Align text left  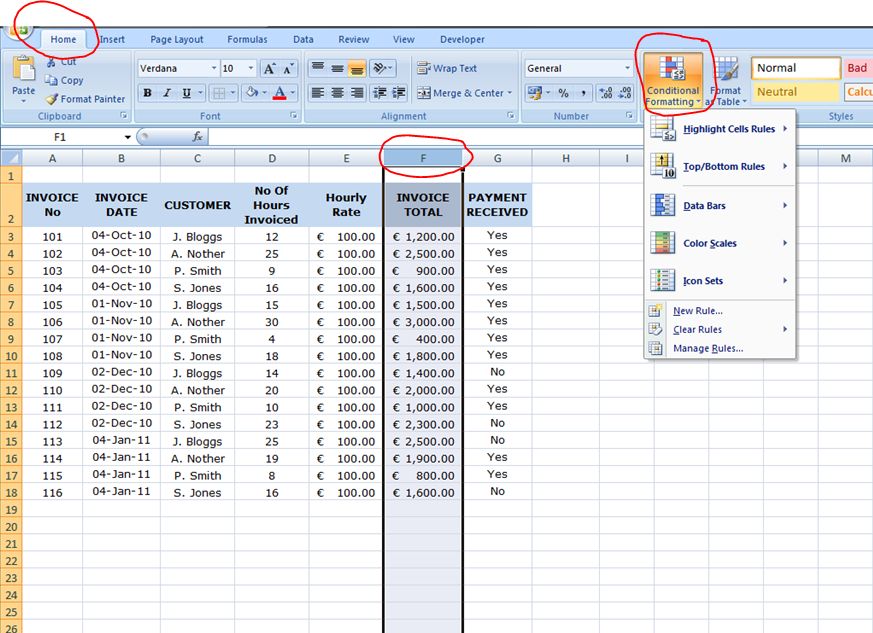point(318,93)
